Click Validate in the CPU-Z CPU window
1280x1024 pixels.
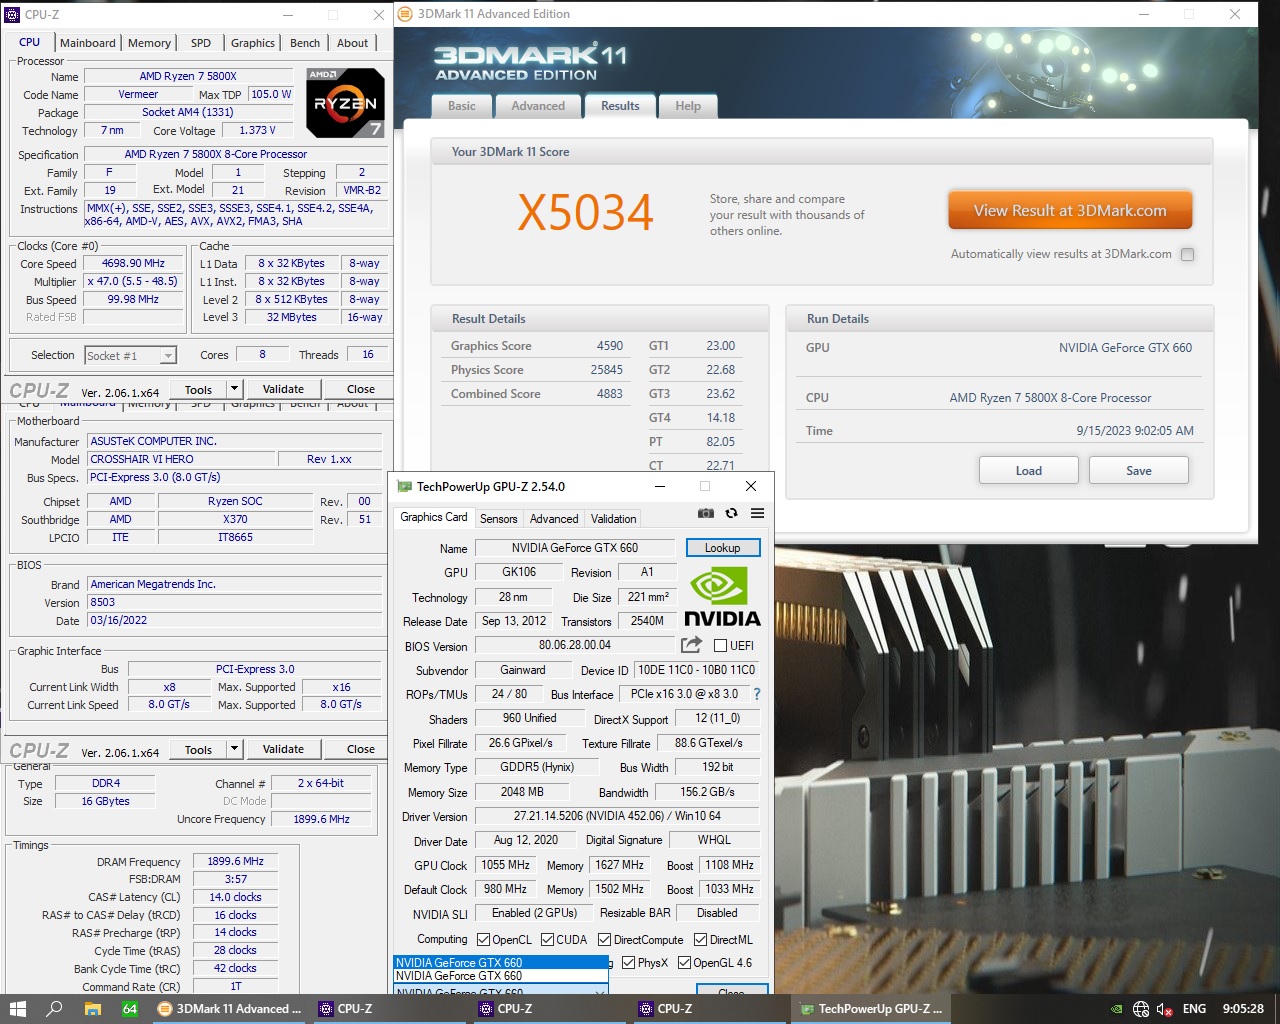[283, 389]
